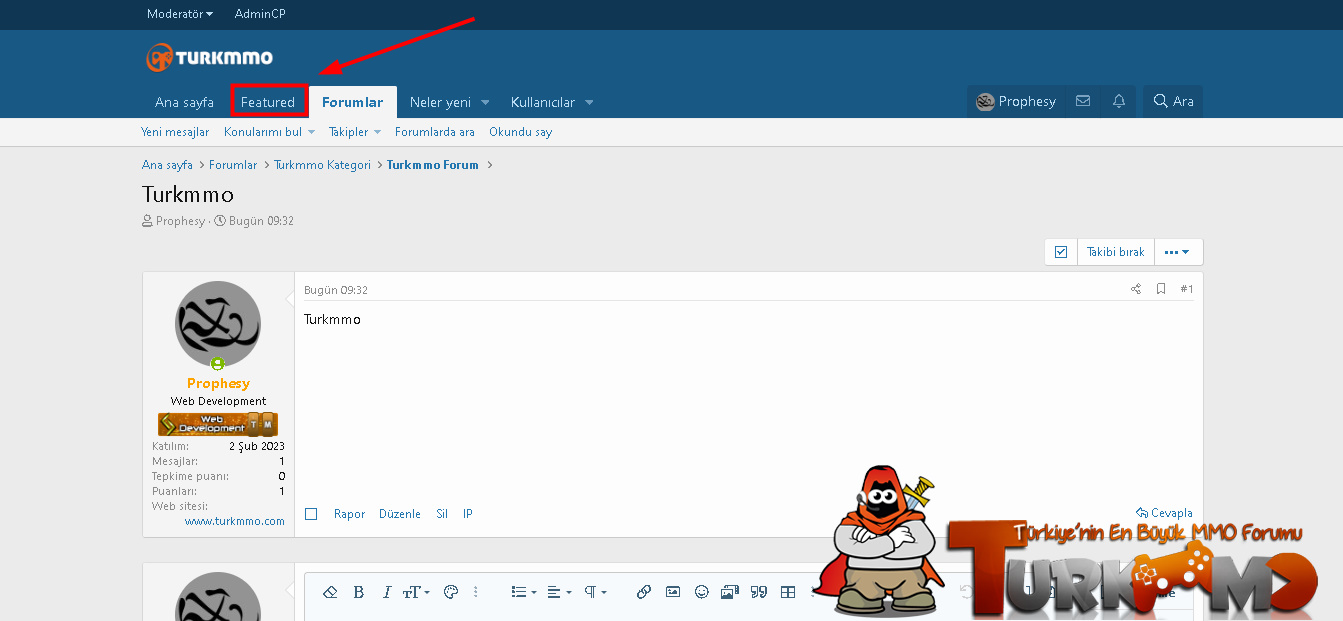This screenshot has width=1343, height=621.
Task: Tick the selection checkbox beside Rapor
Action: [x=311, y=514]
